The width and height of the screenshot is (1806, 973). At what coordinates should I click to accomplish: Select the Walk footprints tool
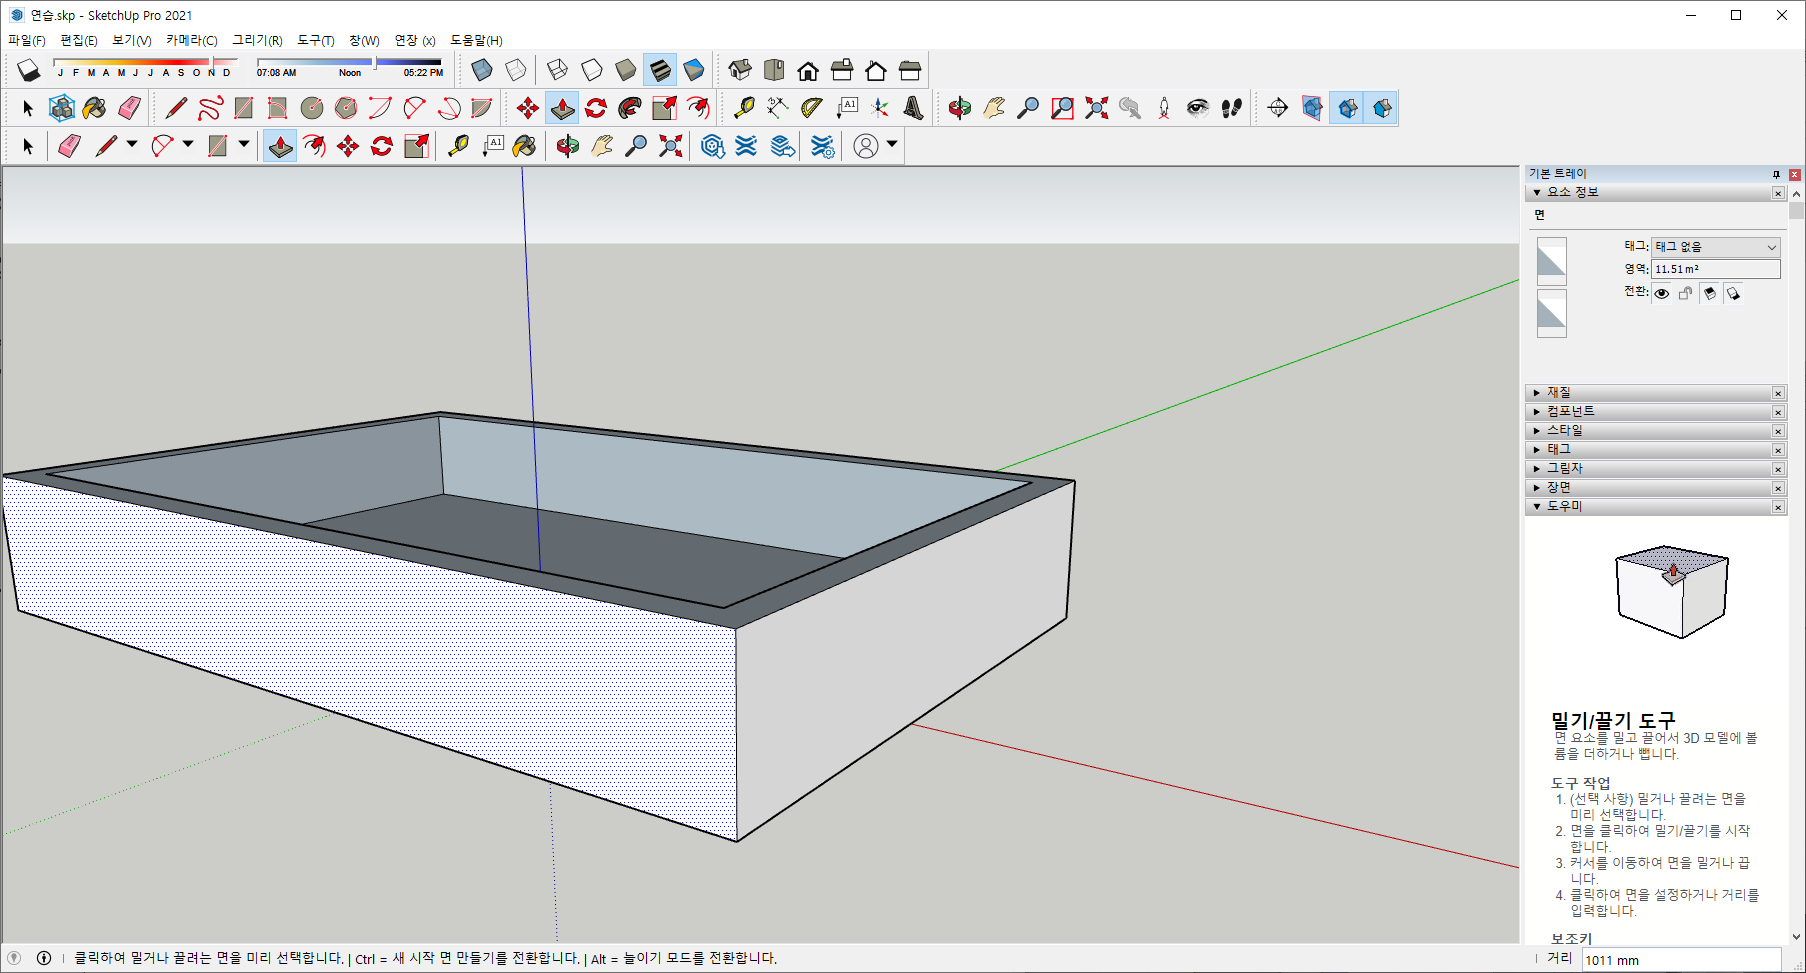click(x=1232, y=108)
